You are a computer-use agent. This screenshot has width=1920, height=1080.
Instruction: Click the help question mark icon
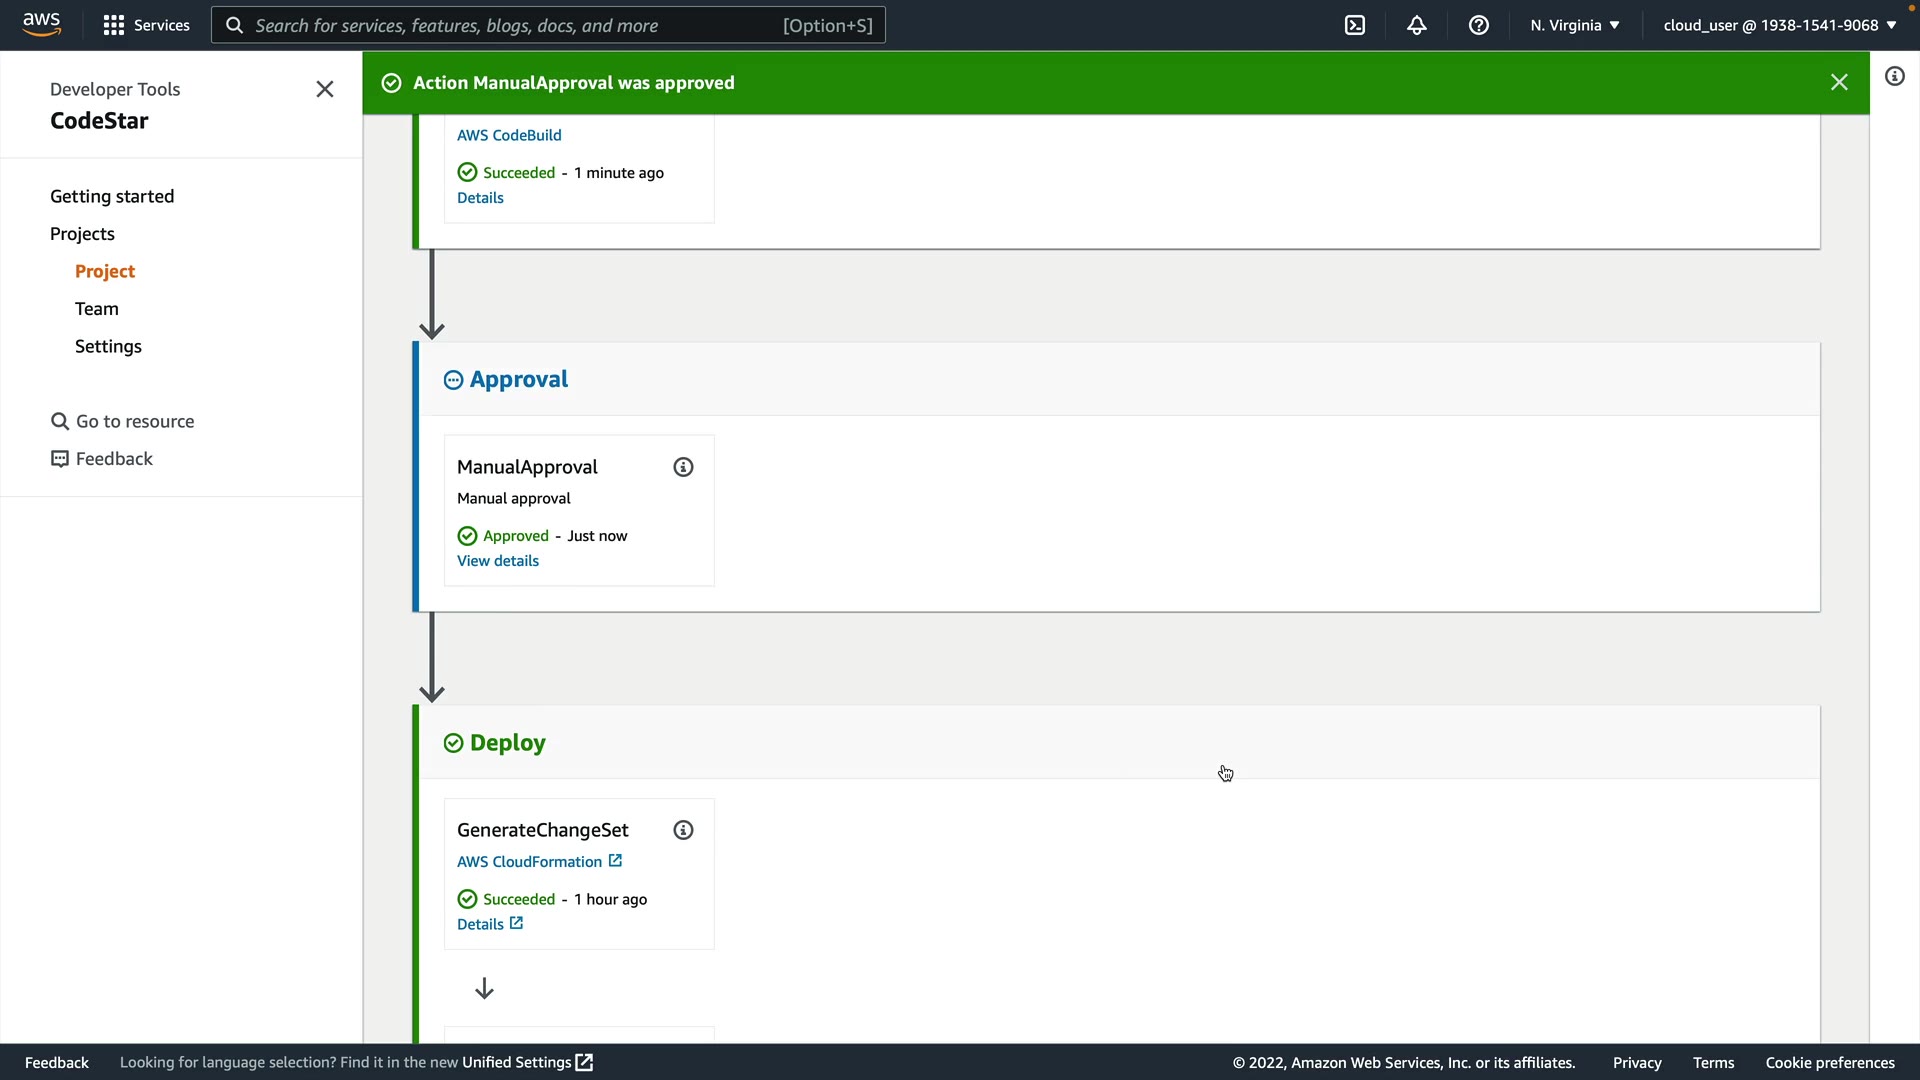click(x=1479, y=25)
